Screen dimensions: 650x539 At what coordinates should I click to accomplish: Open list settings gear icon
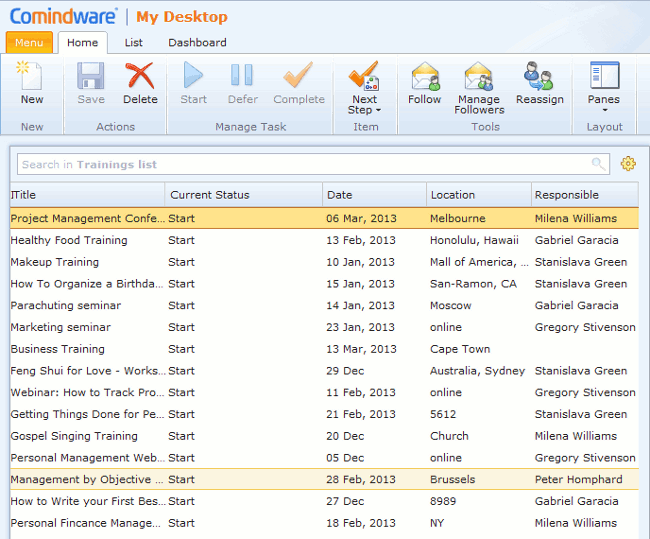[628, 164]
